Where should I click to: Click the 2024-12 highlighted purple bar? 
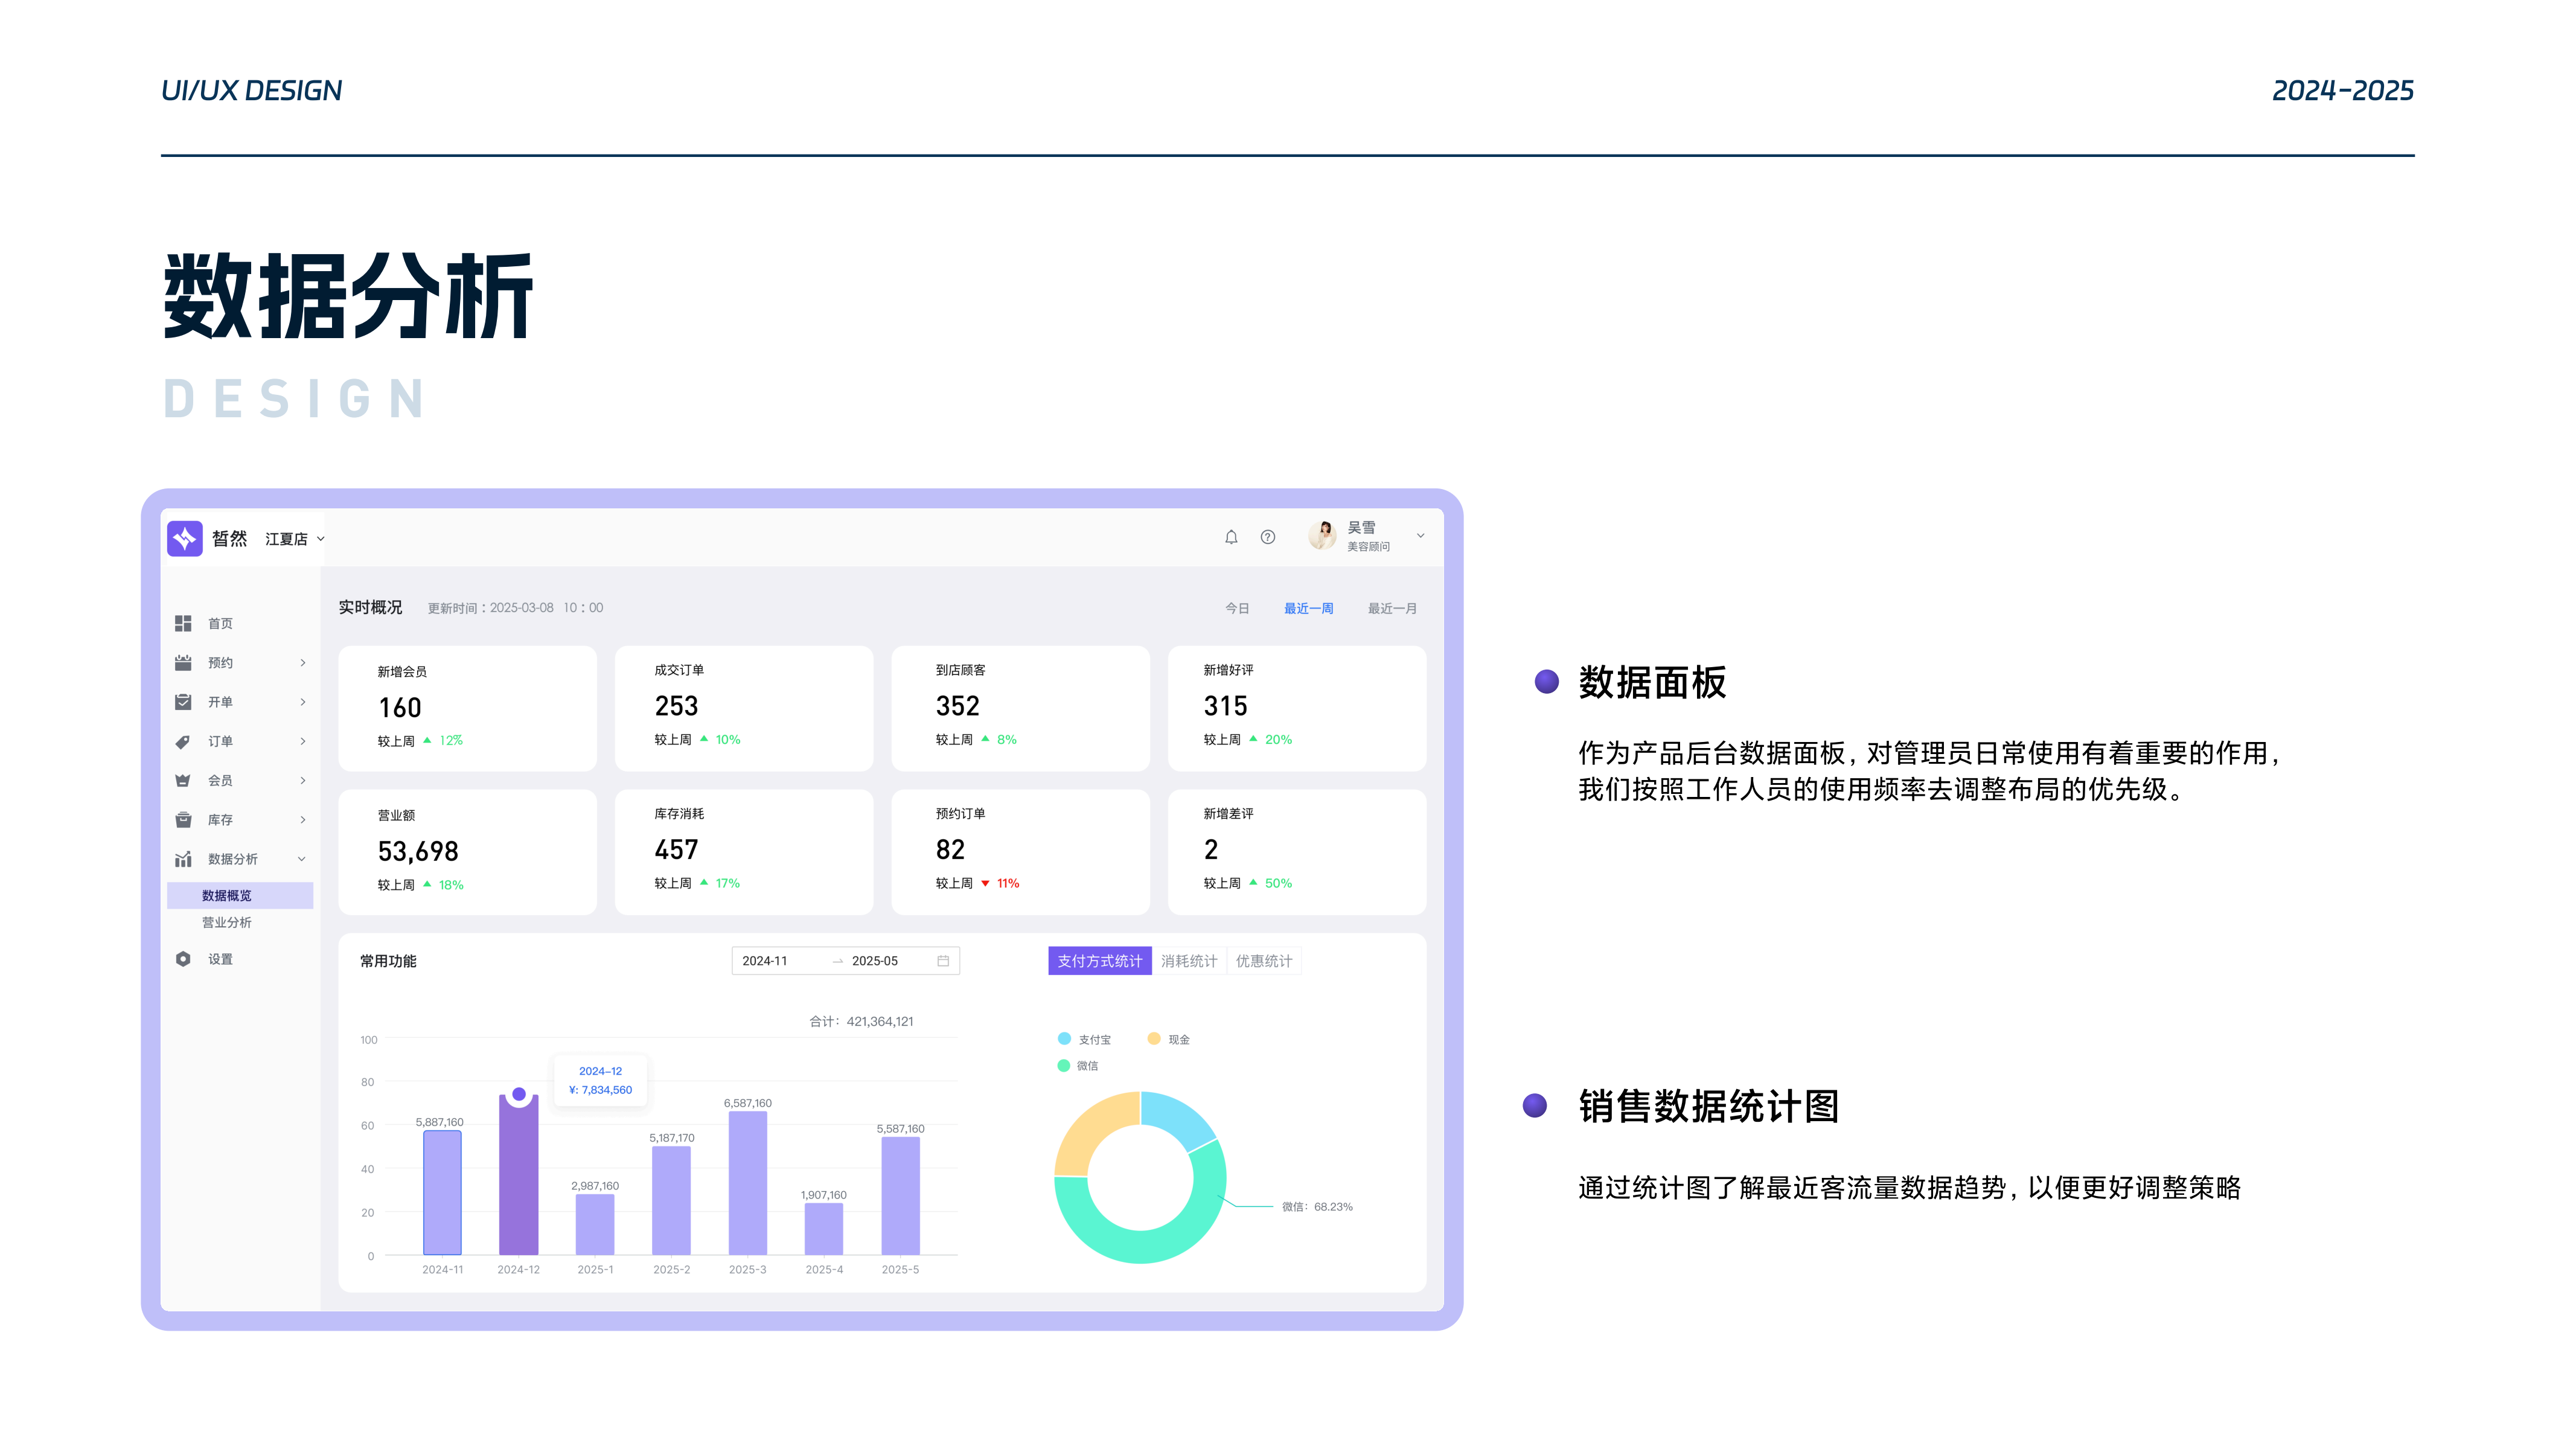518,1176
